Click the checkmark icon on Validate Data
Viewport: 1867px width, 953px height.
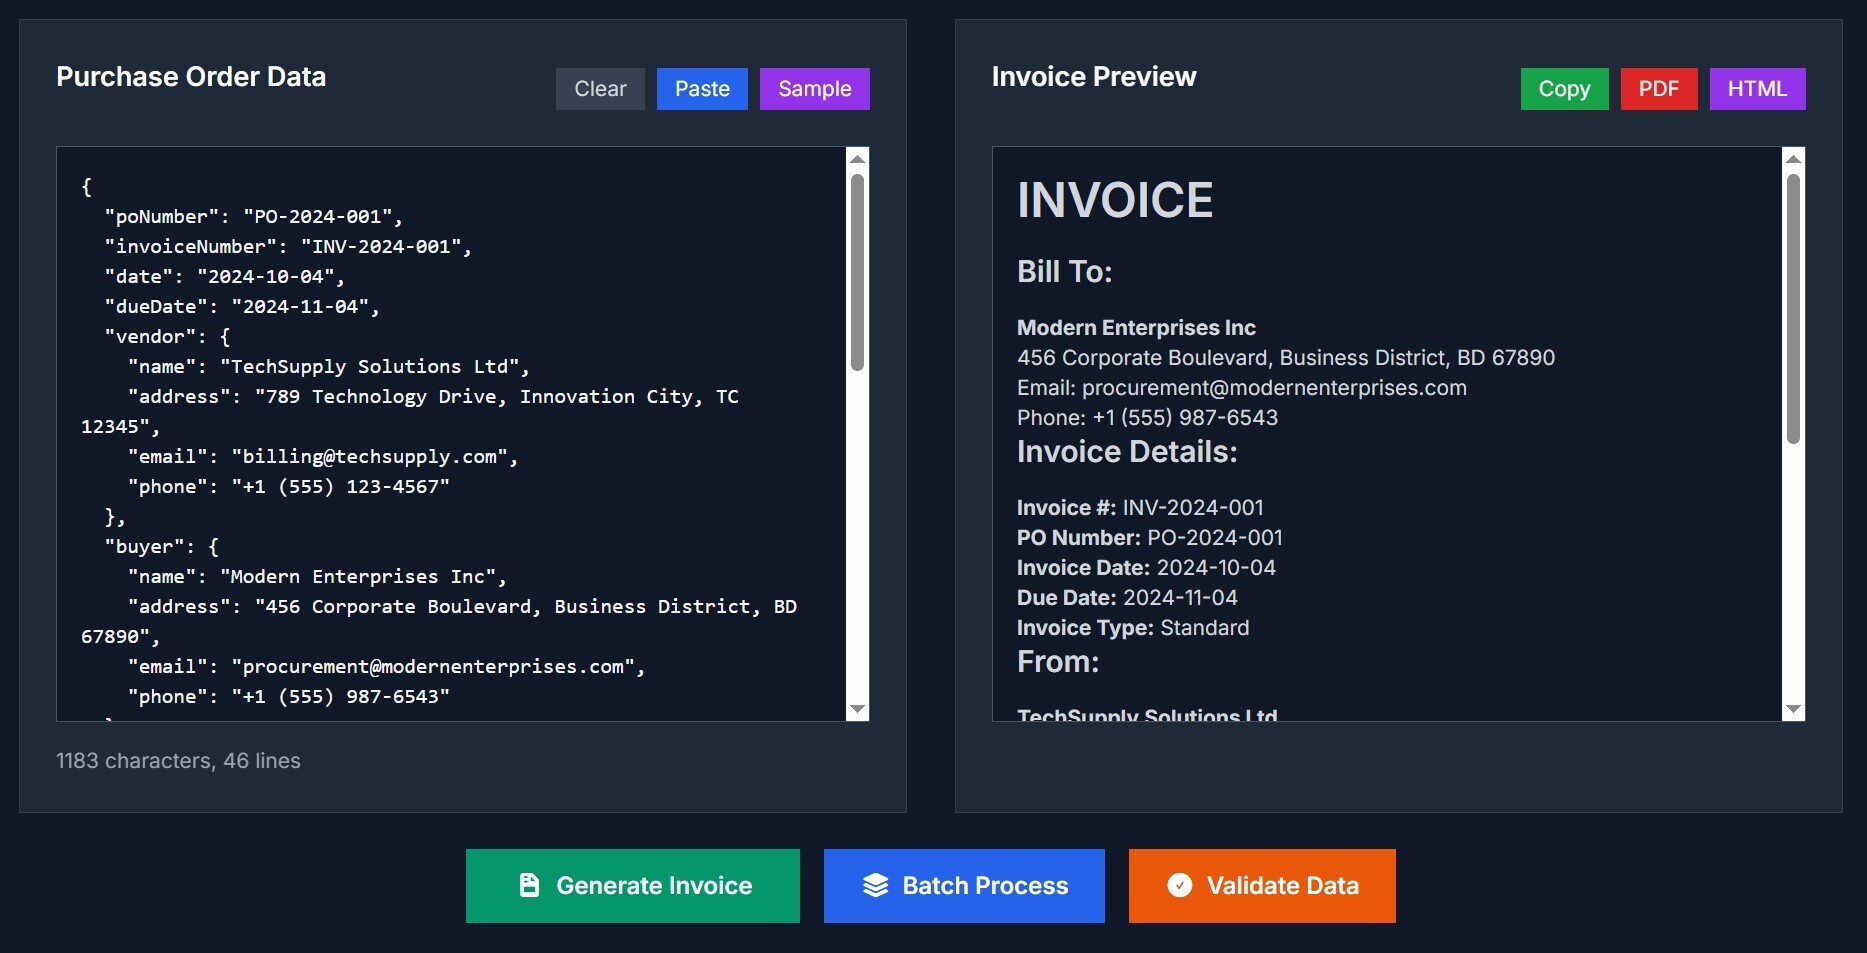coord(1180,885)
